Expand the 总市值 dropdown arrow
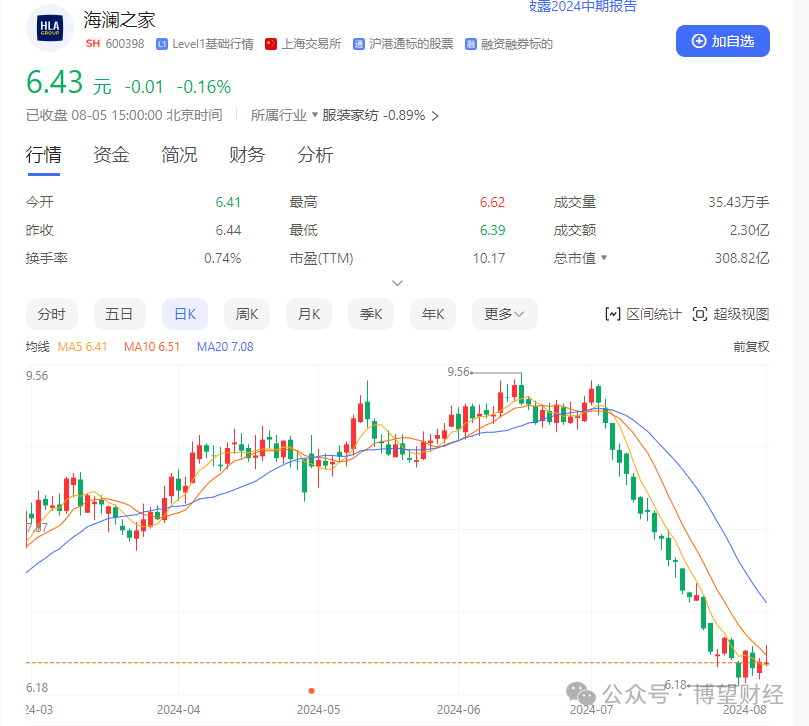809x726 pixels. 604,257
